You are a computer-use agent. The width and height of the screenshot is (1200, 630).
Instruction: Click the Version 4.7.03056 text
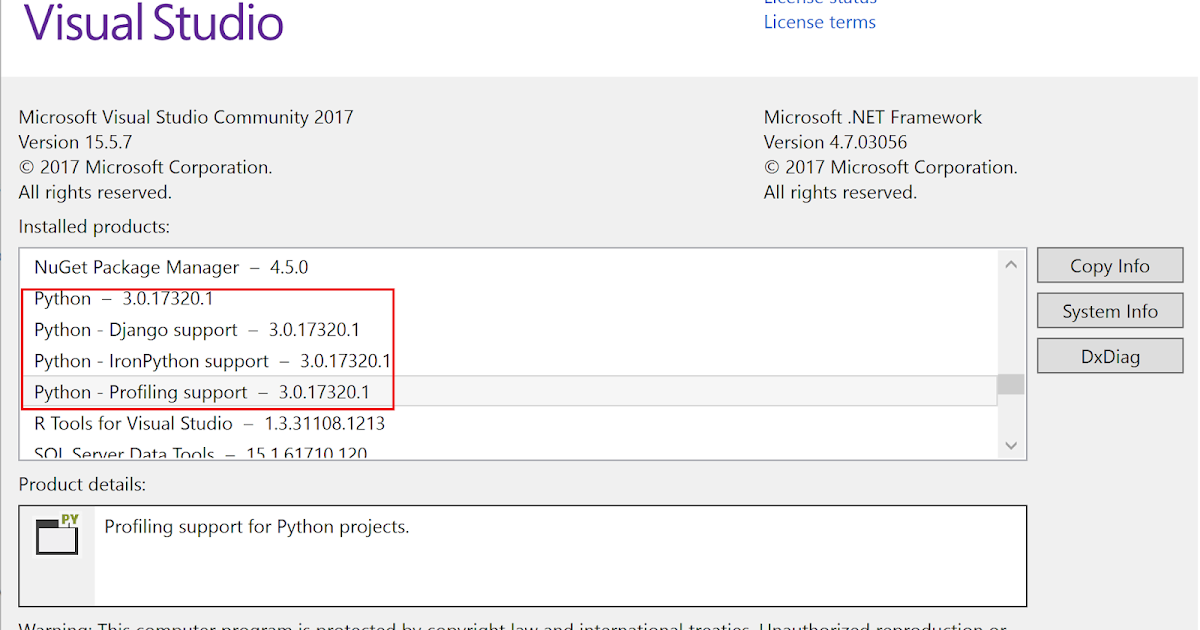tap(836, 142)
